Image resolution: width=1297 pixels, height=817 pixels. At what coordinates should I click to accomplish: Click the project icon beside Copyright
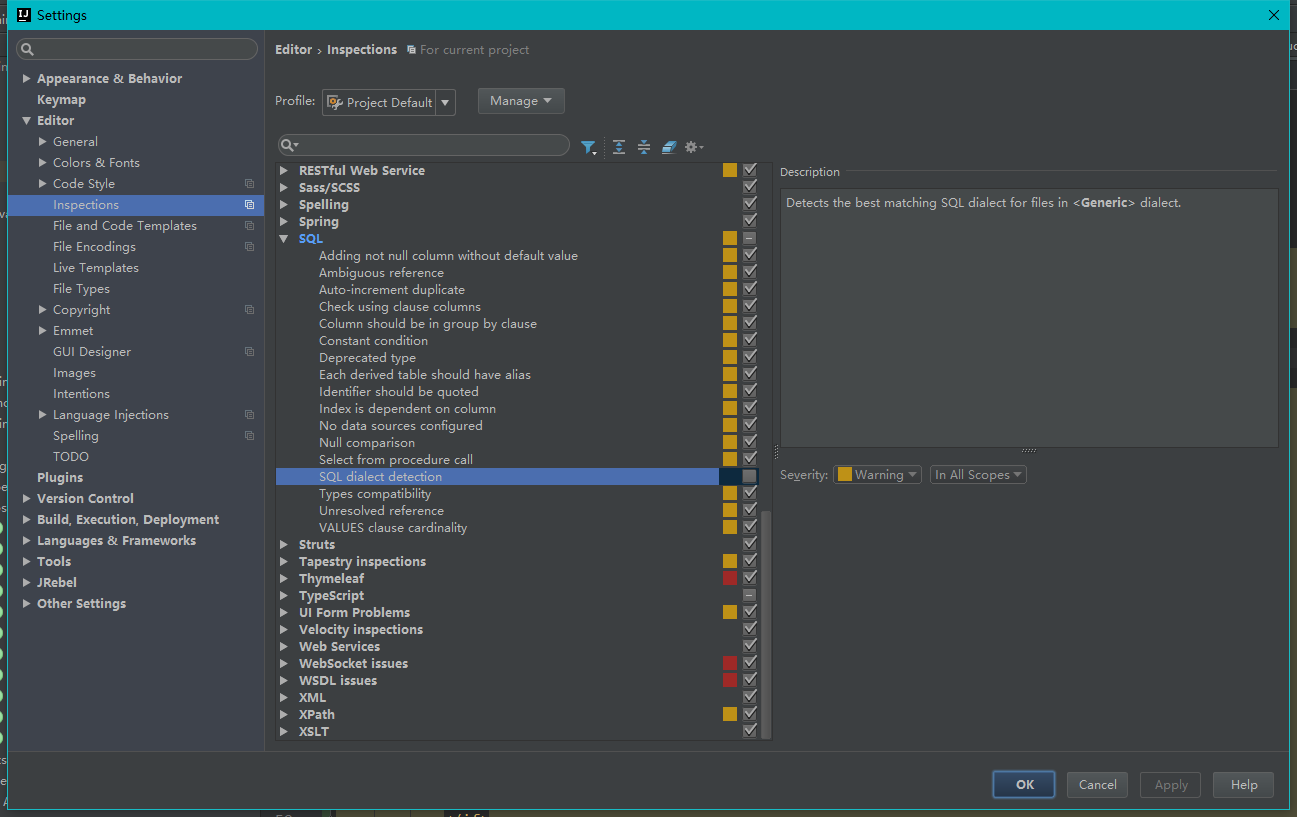pyautogui.click(x=249, y=310)
